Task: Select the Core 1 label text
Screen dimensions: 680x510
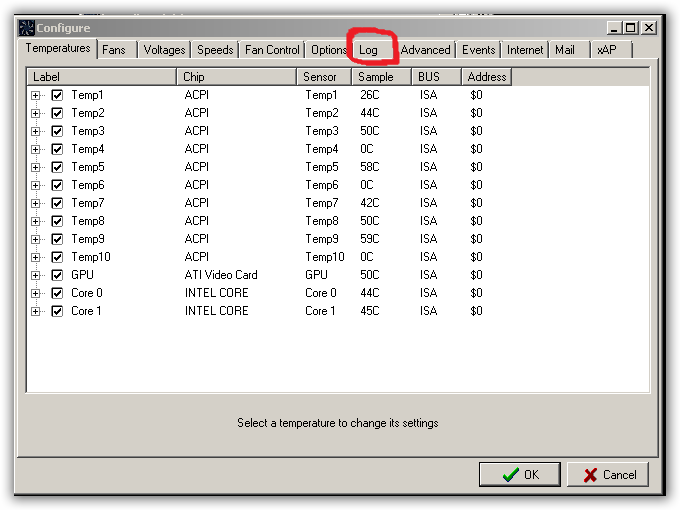Action: (x=86, y=311)
